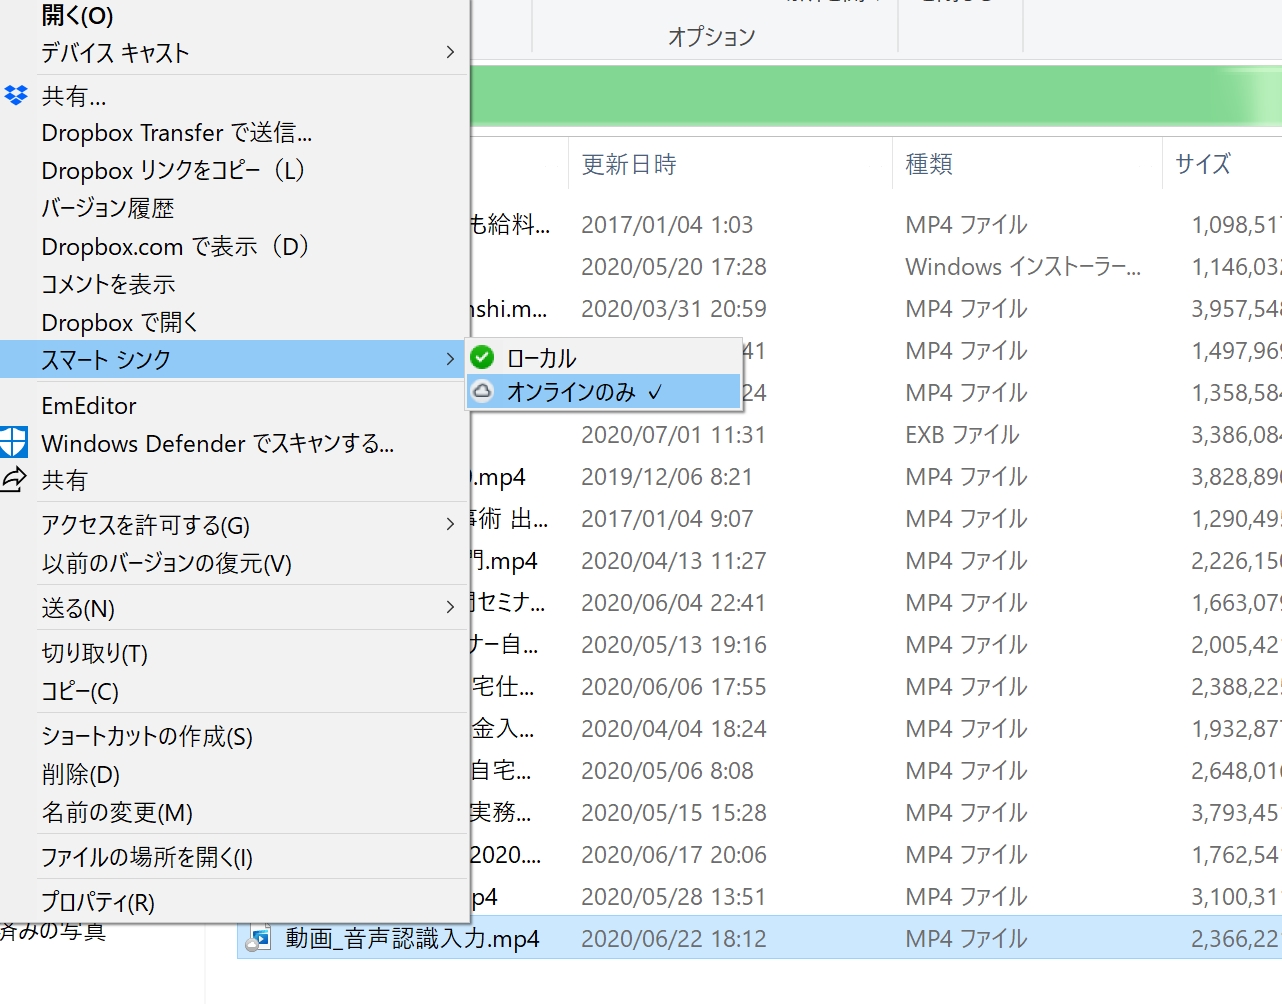1282x1004 pixels.
Task: Click the share arrow icon beside 共有
Action: pos(14,480)
